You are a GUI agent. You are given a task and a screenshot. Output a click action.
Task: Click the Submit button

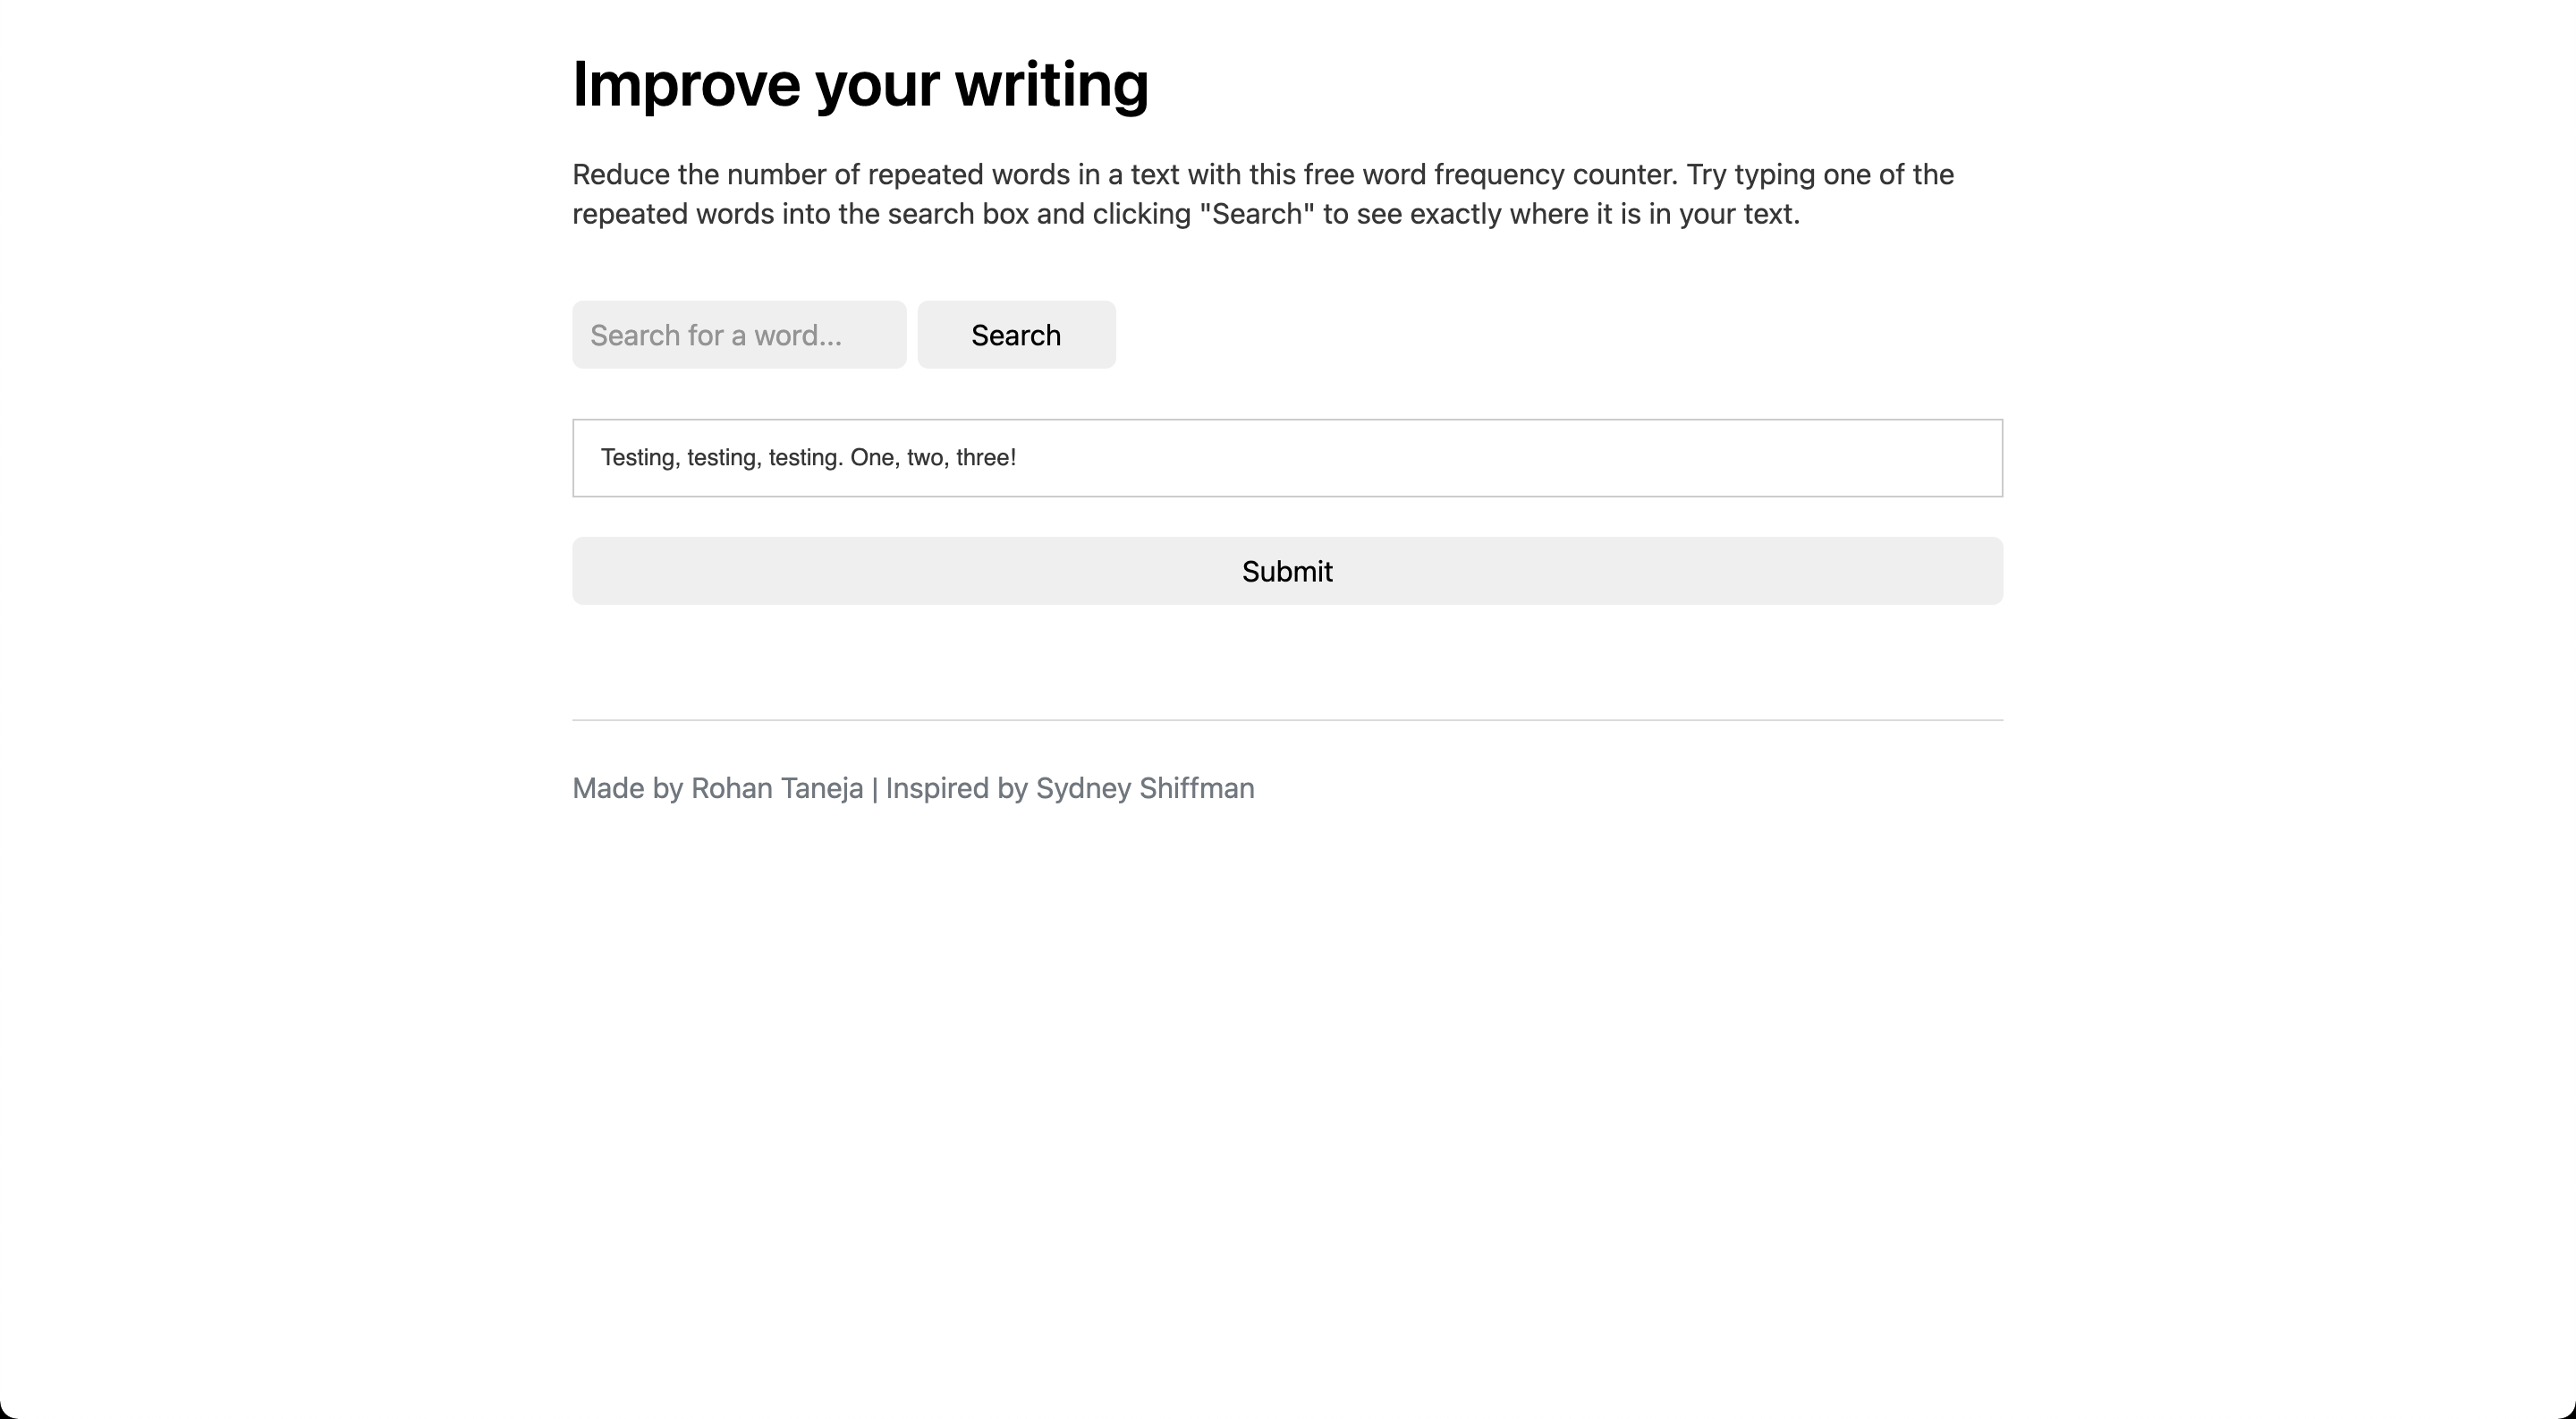(x=1287, y=571)
